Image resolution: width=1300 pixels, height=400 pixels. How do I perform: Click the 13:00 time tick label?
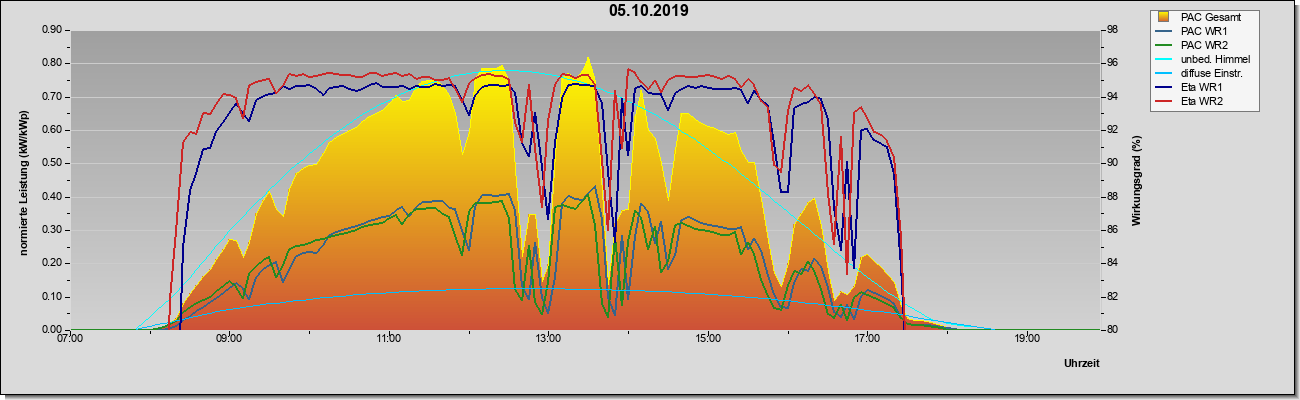pos(548,338)
